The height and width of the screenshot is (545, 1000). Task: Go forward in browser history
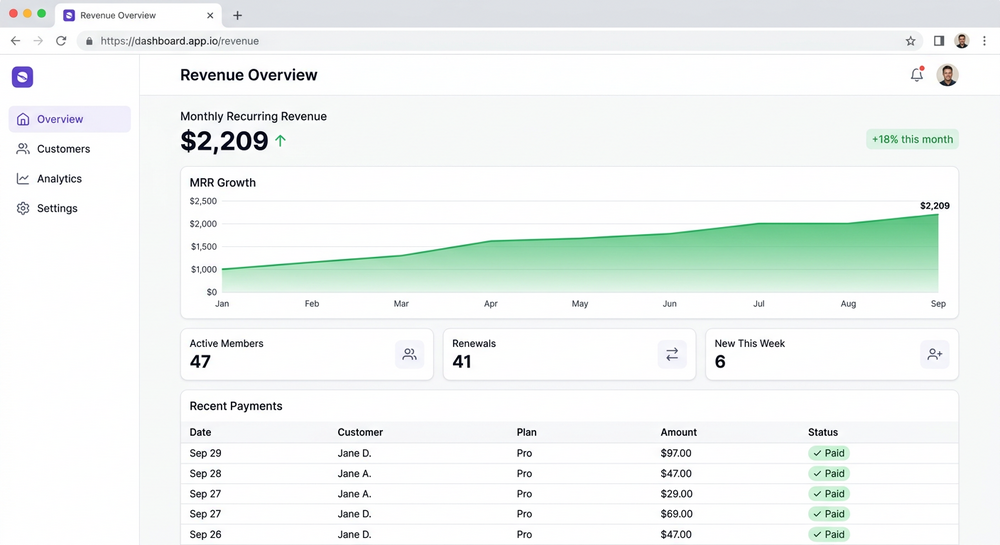click(x=38, y=41)
